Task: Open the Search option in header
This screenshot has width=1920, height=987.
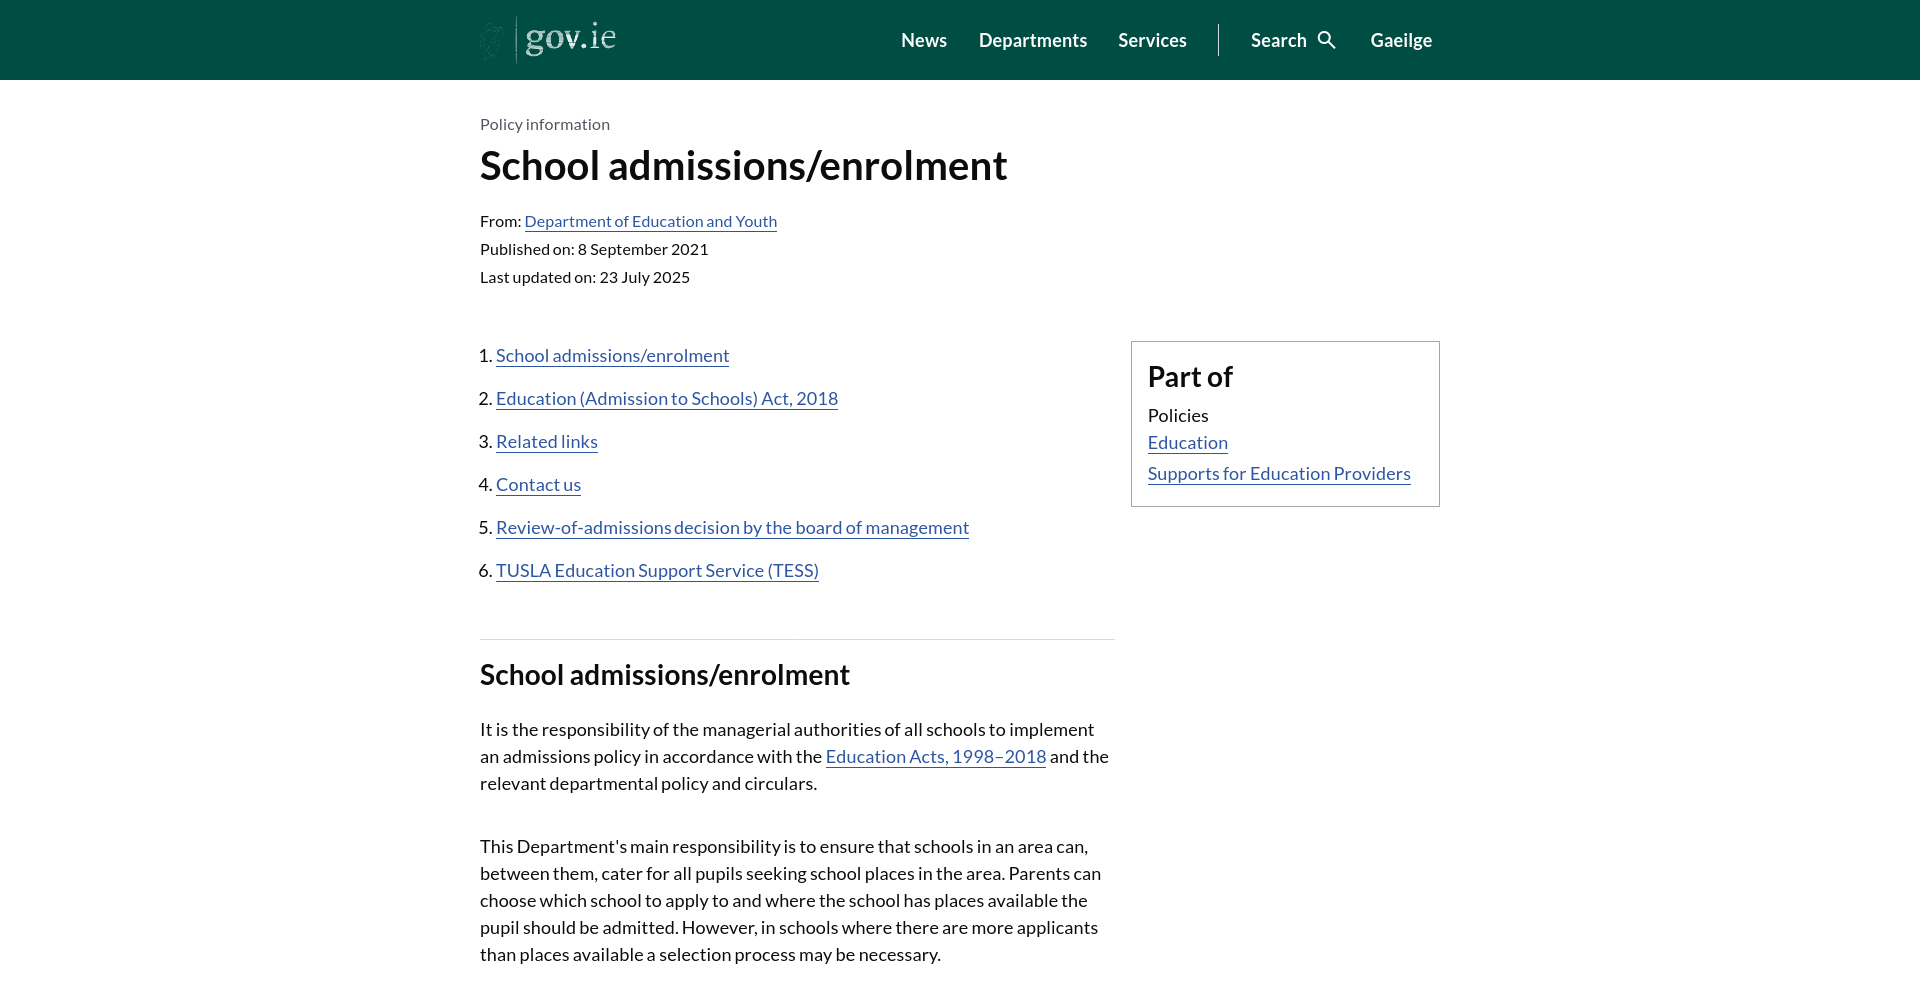Action: (x=1293, y=40)
